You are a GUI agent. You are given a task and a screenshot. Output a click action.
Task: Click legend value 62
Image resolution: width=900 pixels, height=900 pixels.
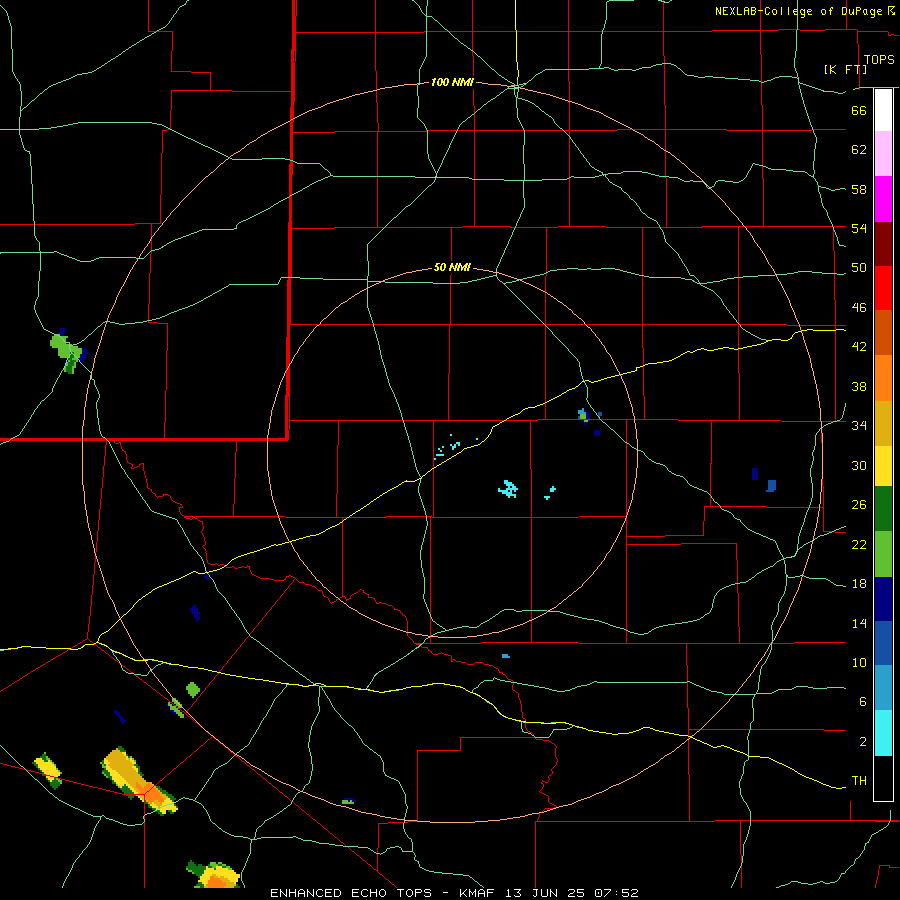coord(859,150)
